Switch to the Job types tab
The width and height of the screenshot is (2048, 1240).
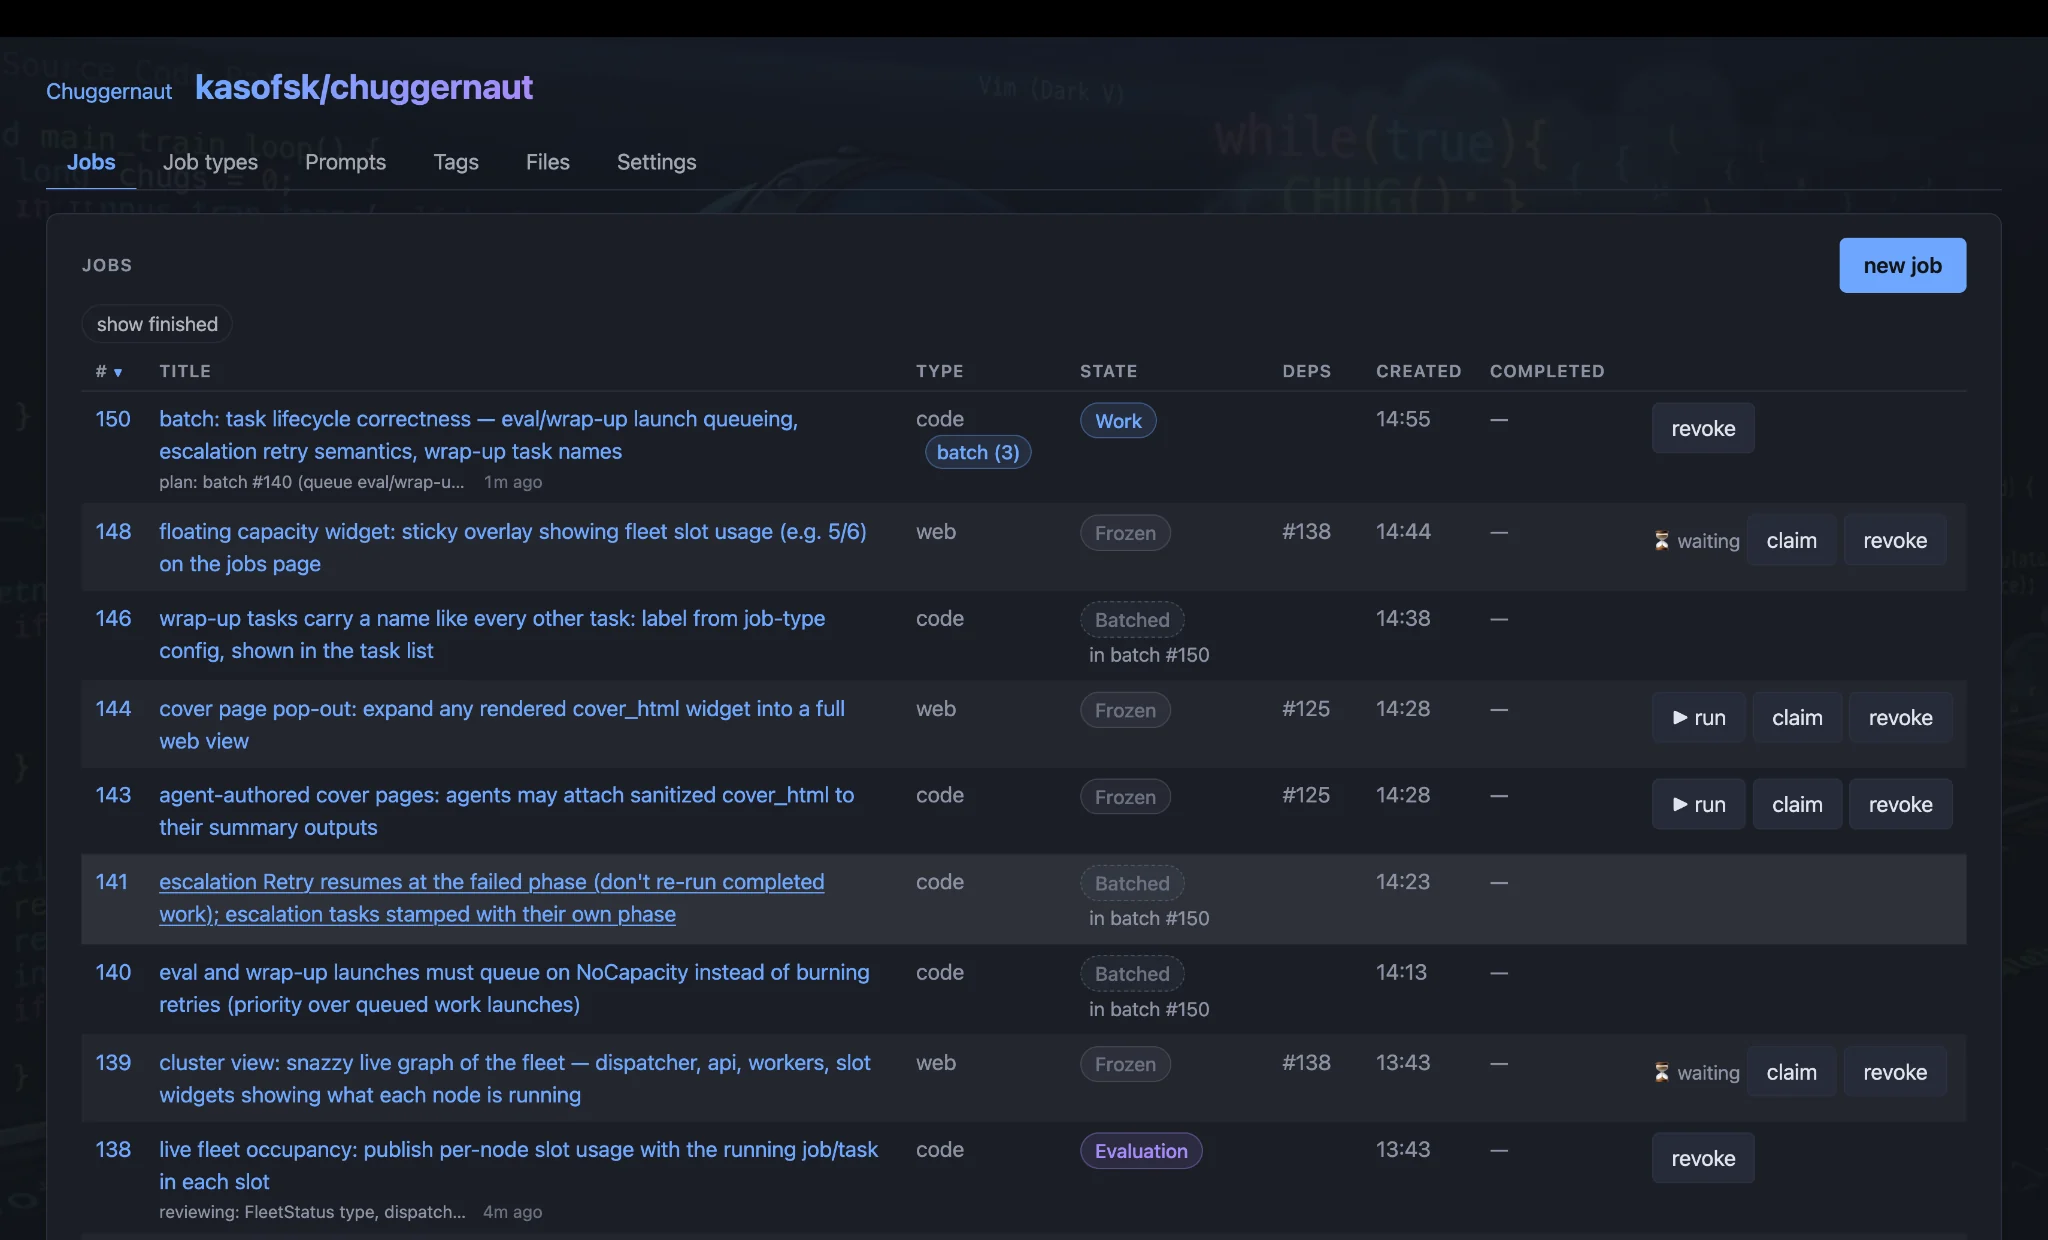(210, 162)
